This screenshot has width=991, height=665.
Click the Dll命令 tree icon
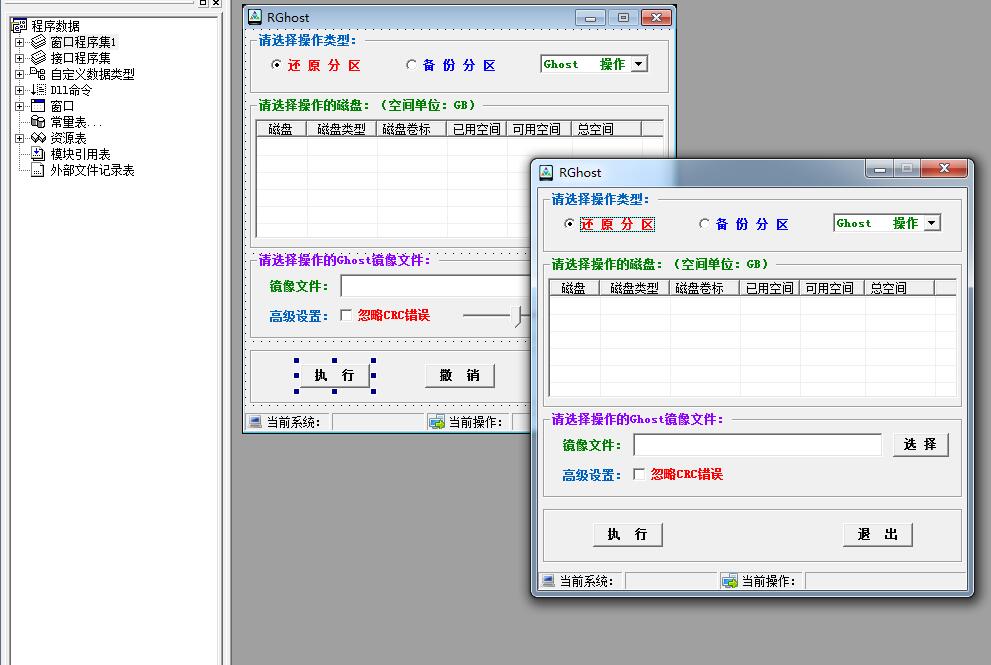pos(38,90)
